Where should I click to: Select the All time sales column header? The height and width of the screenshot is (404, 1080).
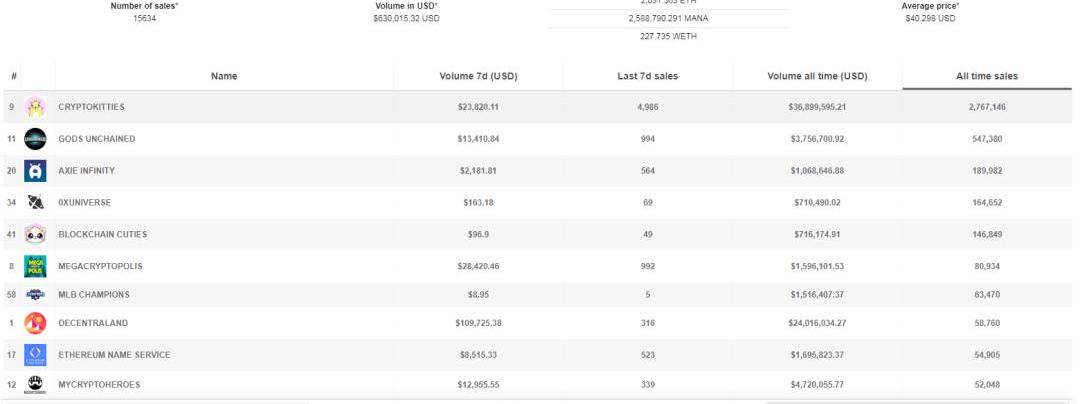[x=986, y=76]
